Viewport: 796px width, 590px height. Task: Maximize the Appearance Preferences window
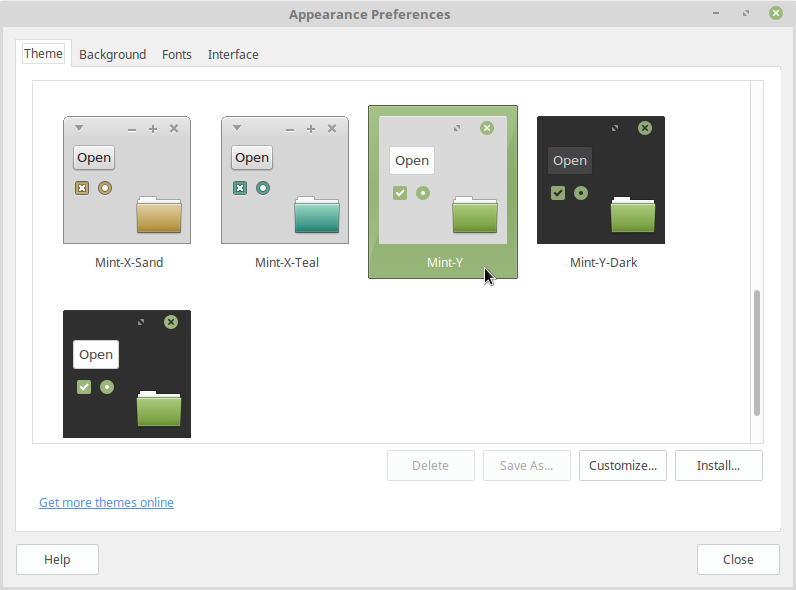(x=746, y=14)
